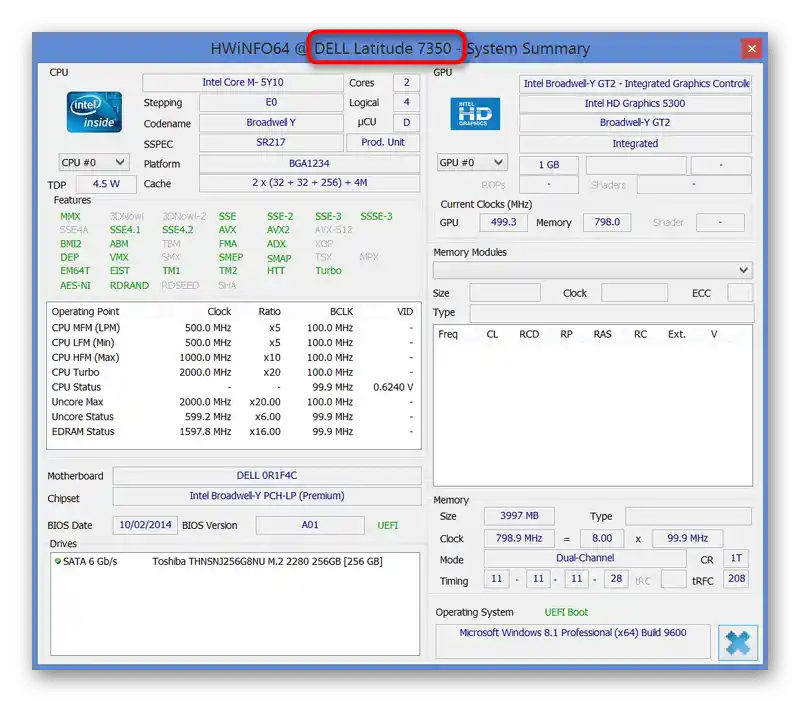Image resolution: width=800 pixels, height=702 pixels.
Task: Click the Uncore Max row
Action: (x=233, y=402)
